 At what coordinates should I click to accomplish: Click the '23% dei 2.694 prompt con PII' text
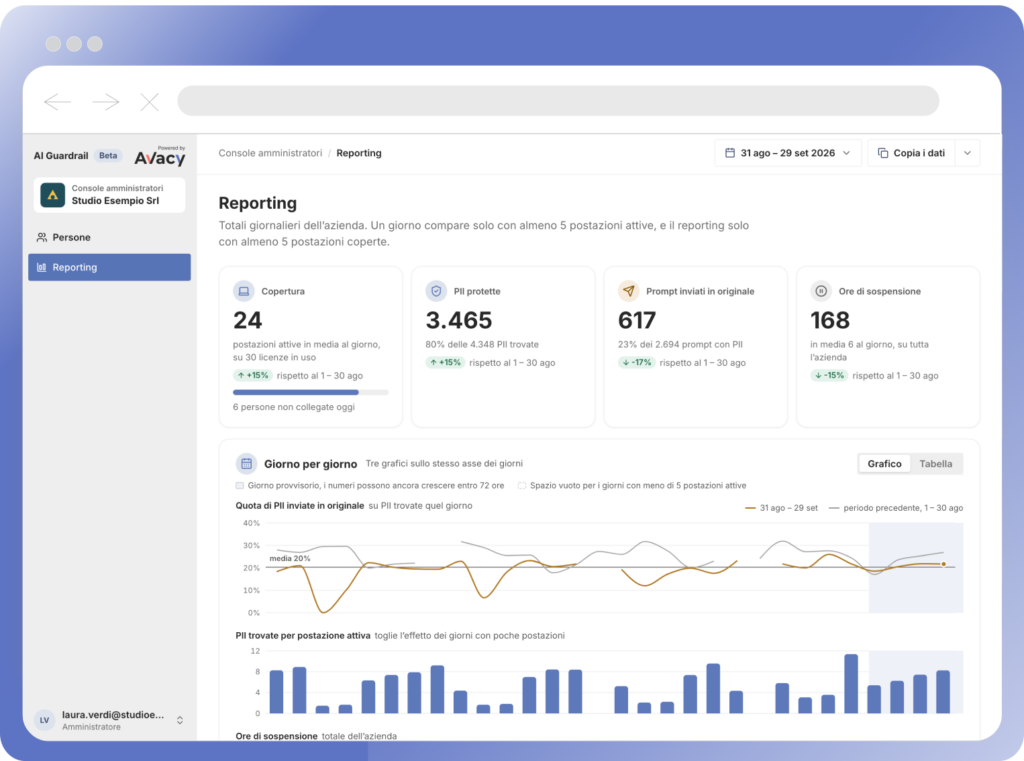click(680, 344)
